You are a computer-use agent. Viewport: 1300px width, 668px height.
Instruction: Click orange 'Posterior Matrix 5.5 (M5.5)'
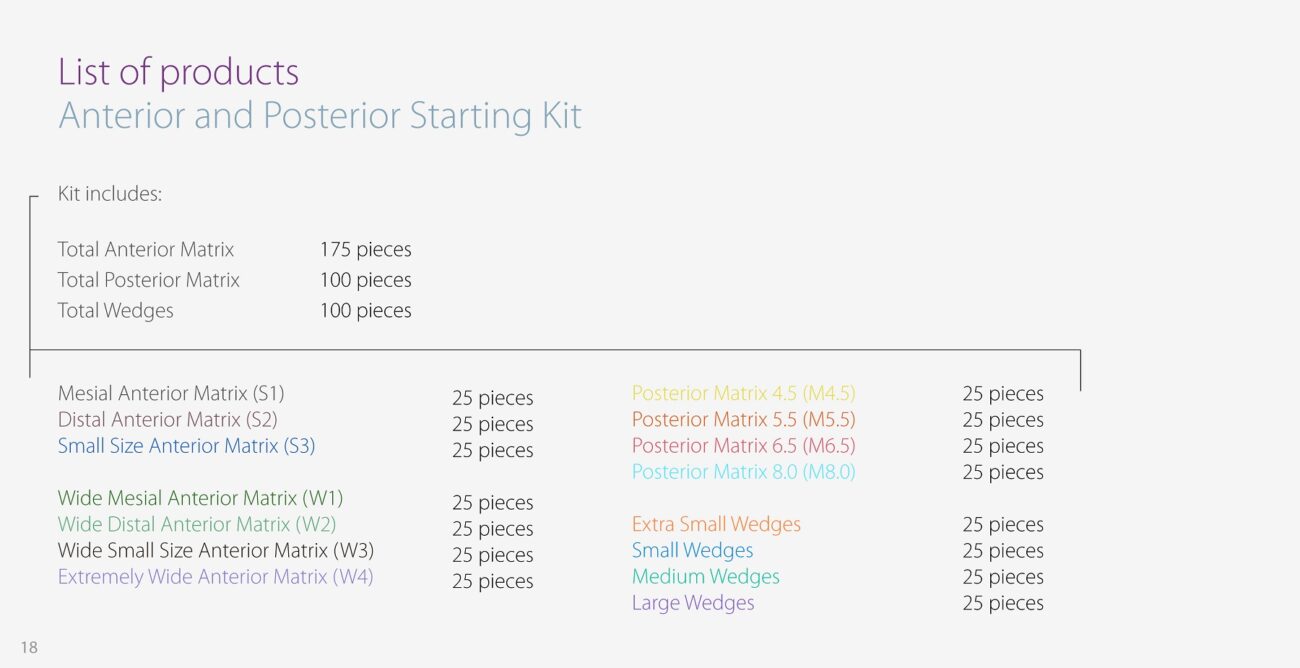[743, 420]
